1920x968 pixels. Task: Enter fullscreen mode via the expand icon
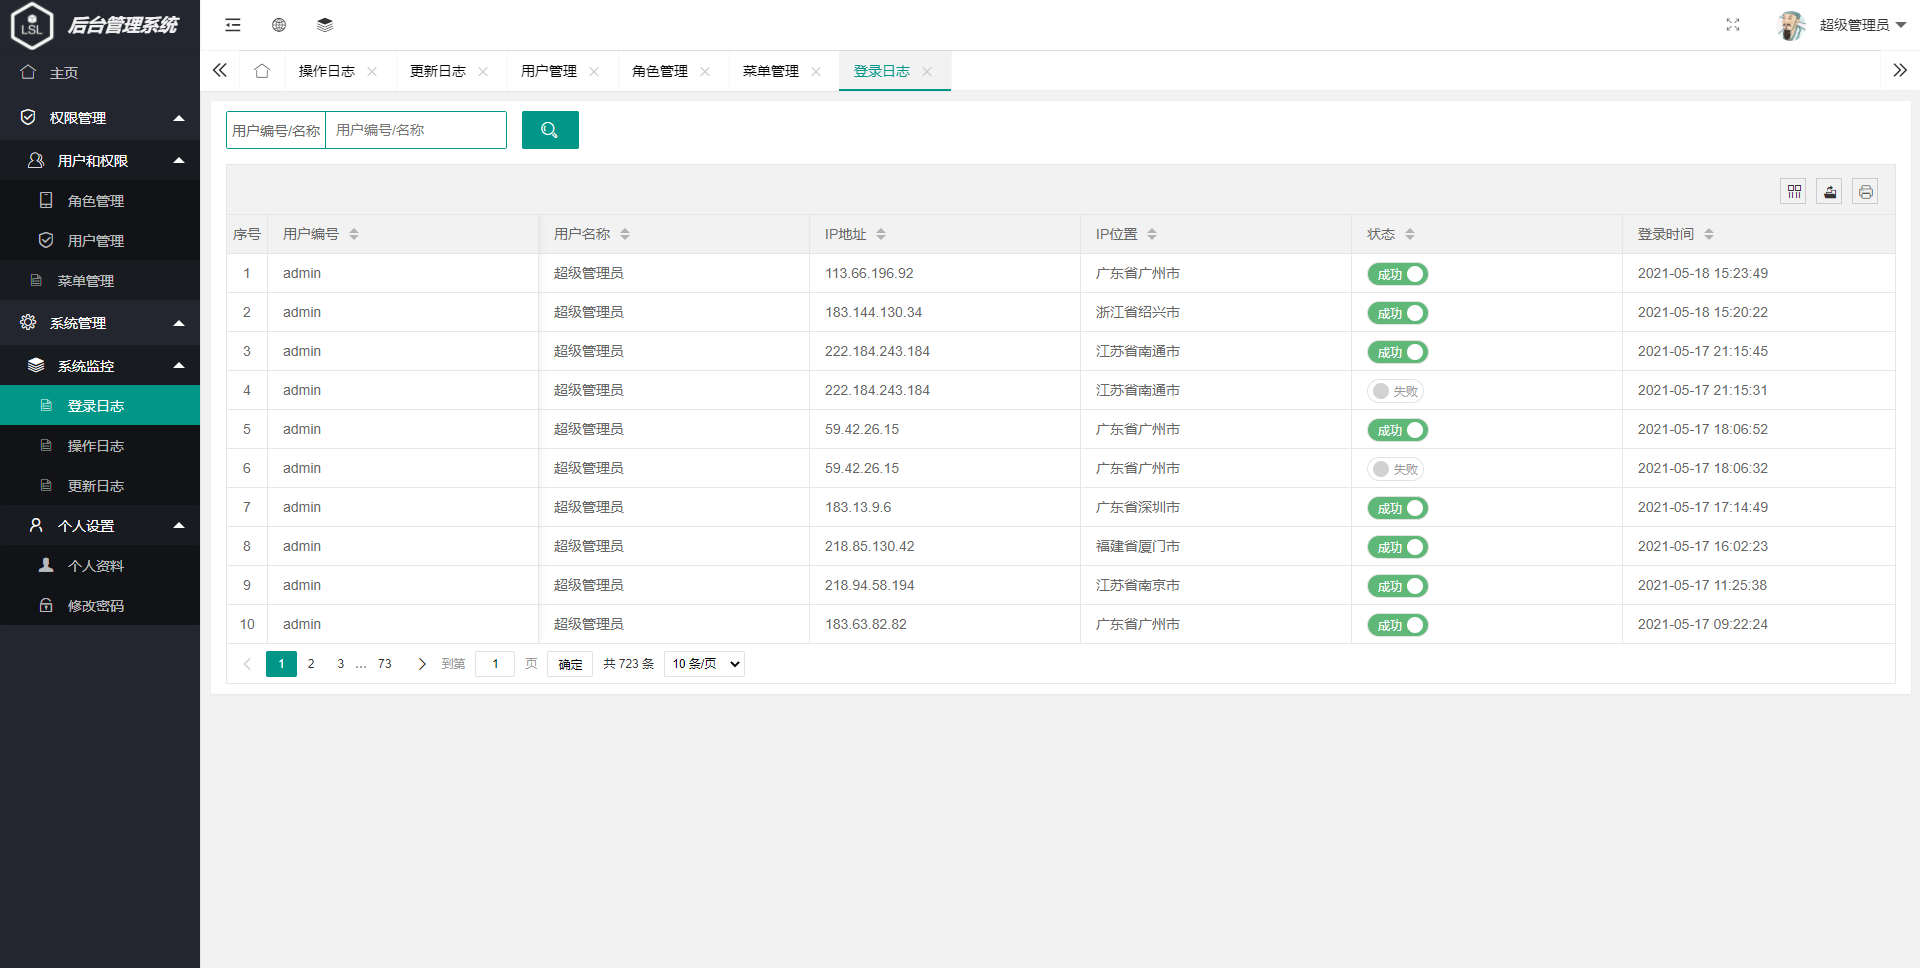tap(1733, 24)
